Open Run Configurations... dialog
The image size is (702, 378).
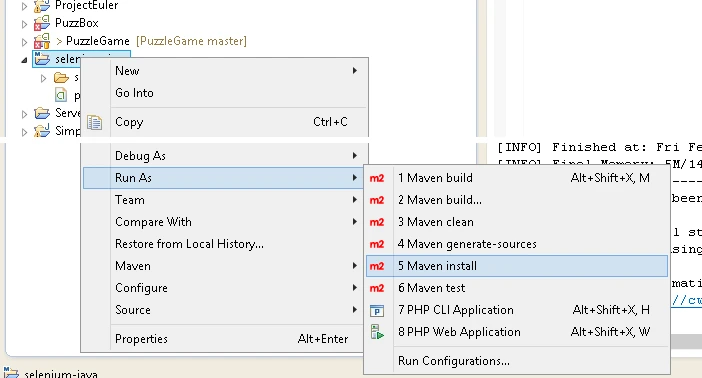(x=517, y=361)
